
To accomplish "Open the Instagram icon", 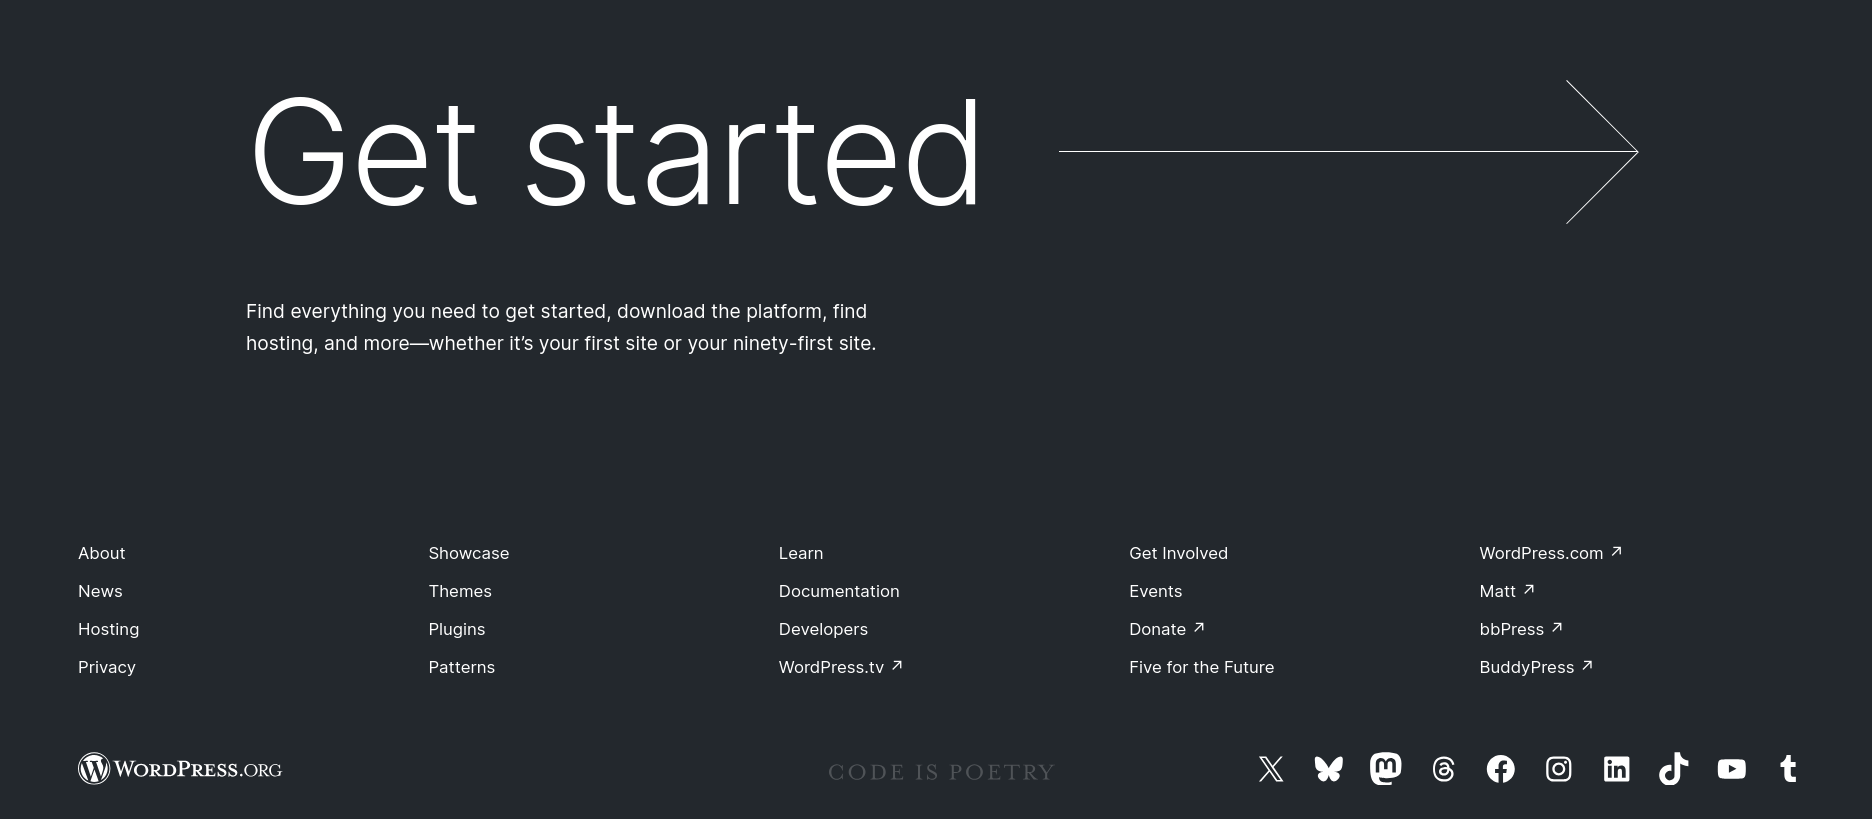I will (1558, 769).
